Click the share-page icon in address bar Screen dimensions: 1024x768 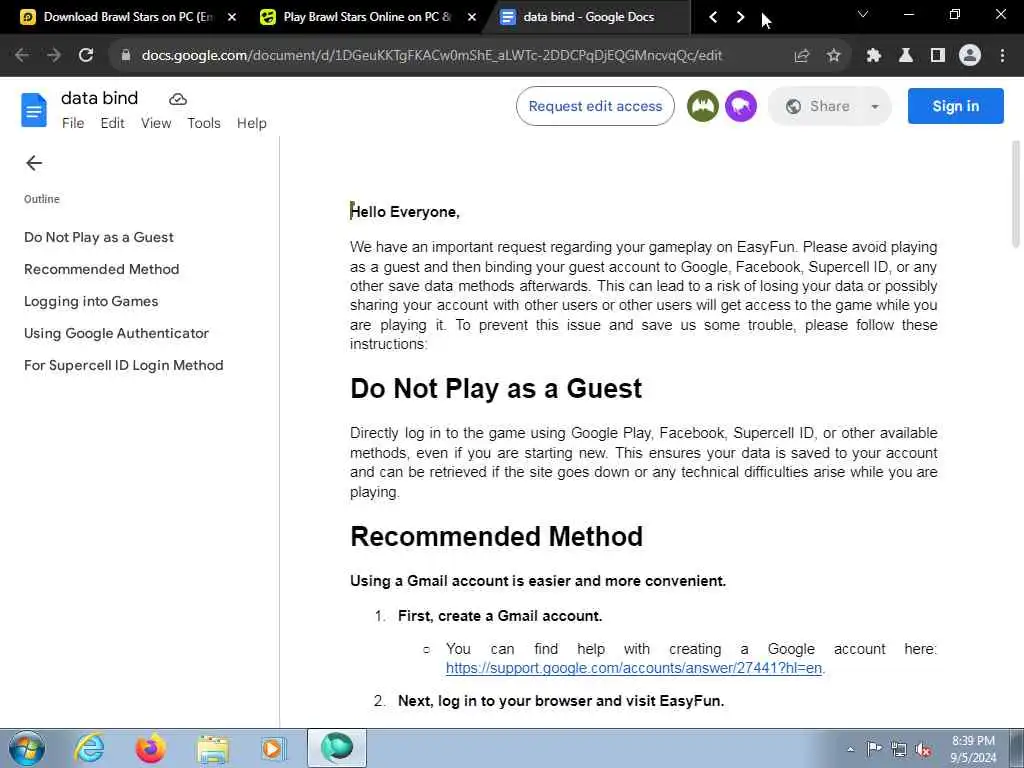801,56
